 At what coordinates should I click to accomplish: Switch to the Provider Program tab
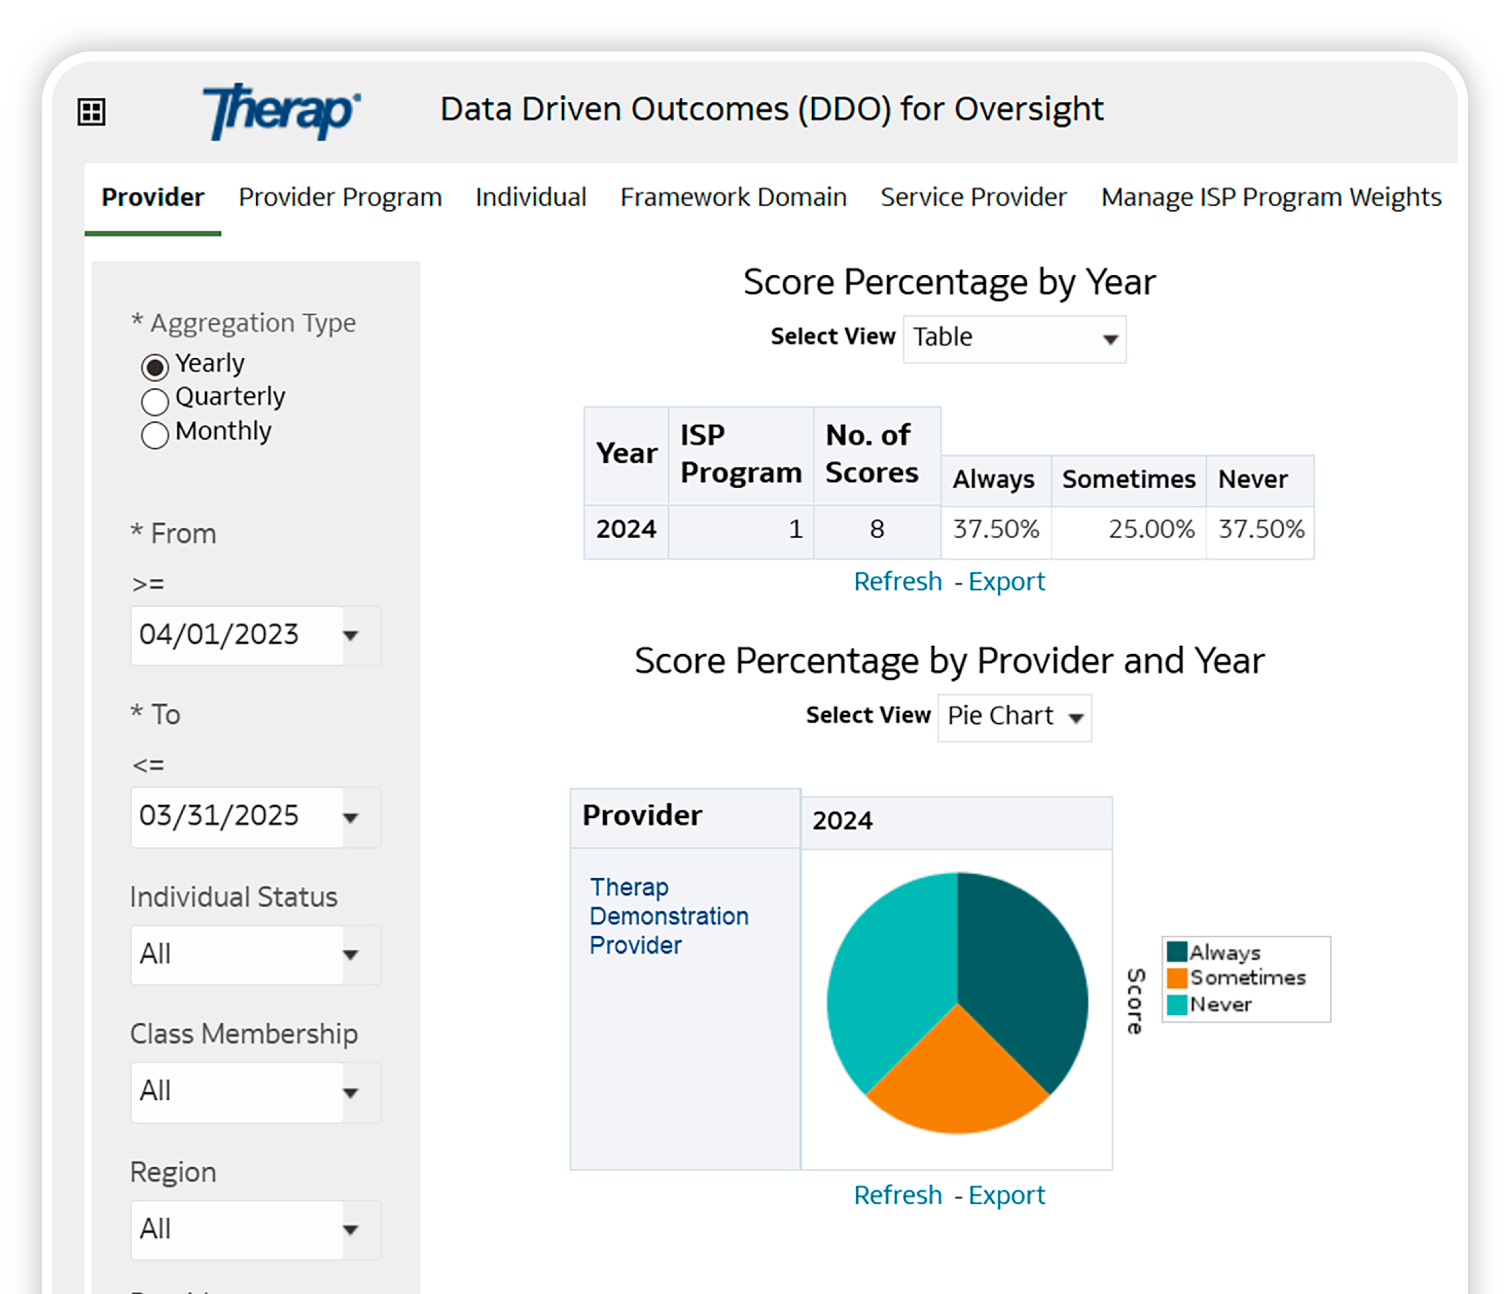click(340, 197)
